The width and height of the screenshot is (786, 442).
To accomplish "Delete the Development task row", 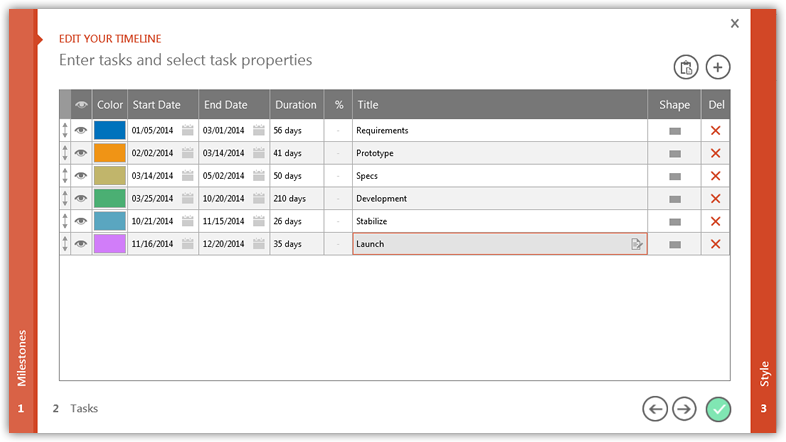I will tap(715, 199).
